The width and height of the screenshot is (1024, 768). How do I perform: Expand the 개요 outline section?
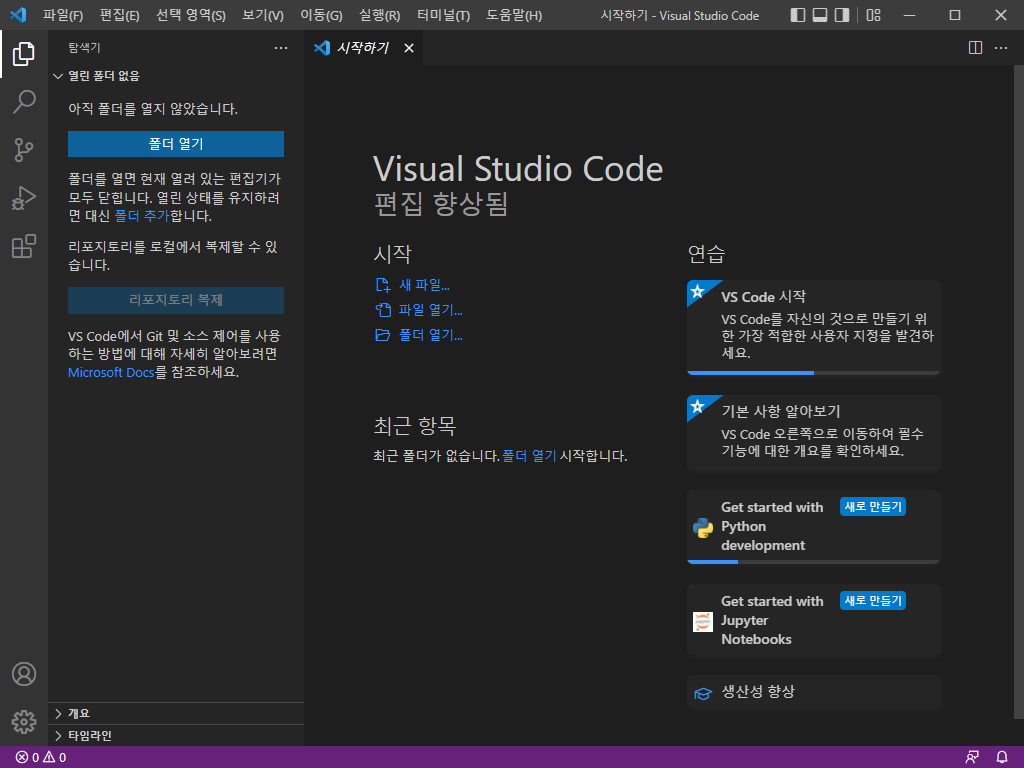click(x=176, y=714)
